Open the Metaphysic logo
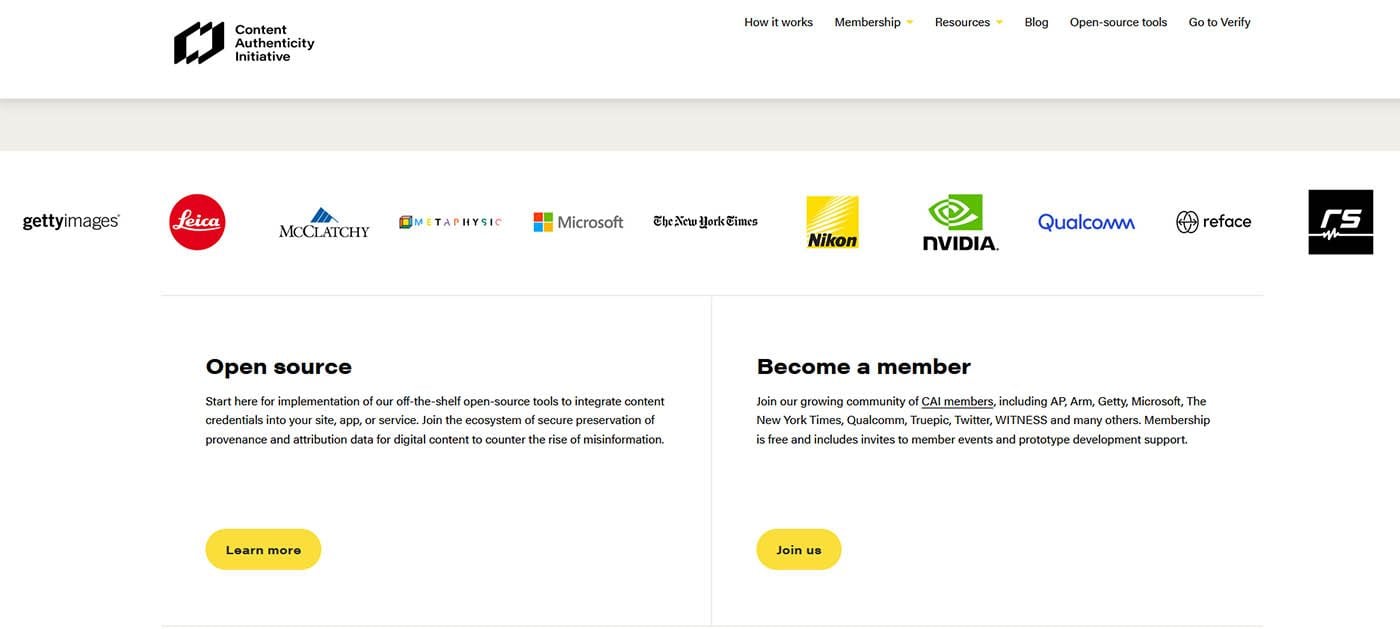1400x629 pixels. point(450,222)
